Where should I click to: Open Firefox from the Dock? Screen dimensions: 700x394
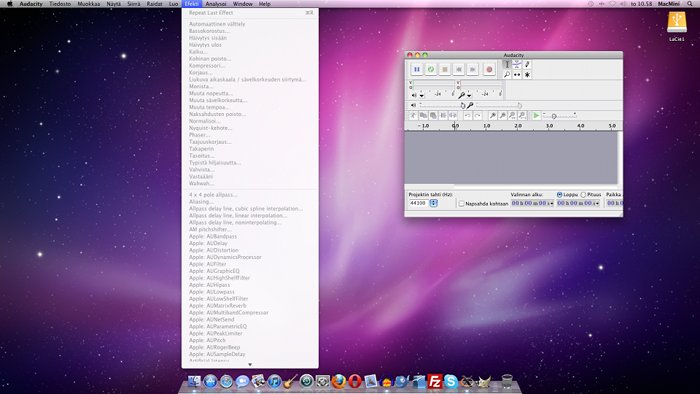click(x=338, y=382)
